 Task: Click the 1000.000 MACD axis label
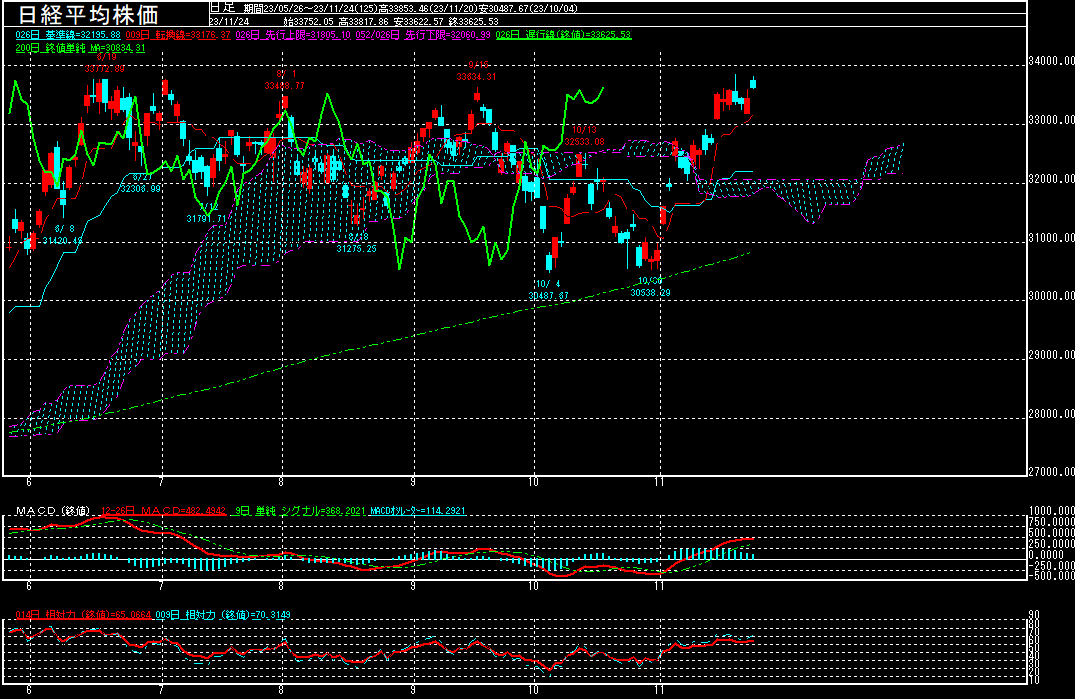(1052, 511)
